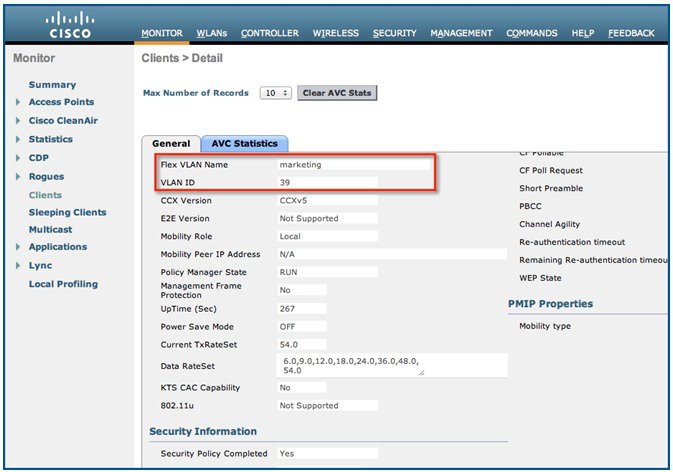The width and height of the screenshot is (673, 472).
Task: Click UpTime field showing 267
Action: 302,309
